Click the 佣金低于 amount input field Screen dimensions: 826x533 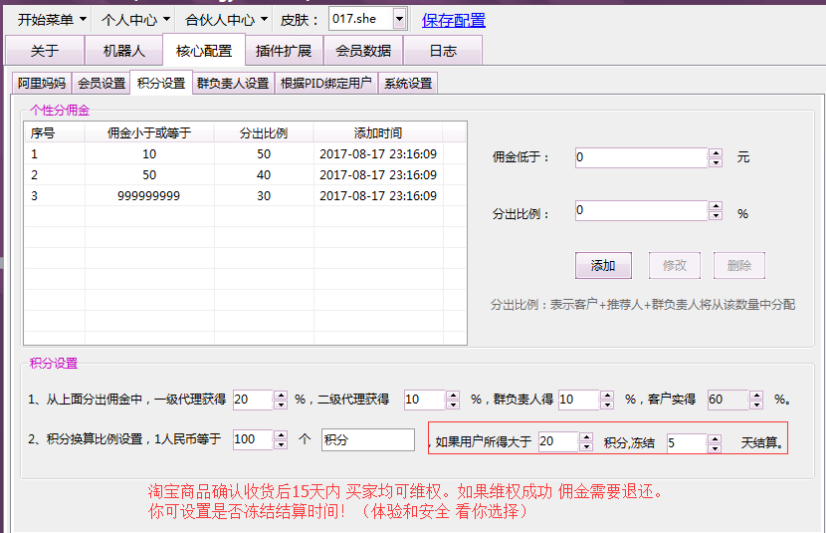640,158
